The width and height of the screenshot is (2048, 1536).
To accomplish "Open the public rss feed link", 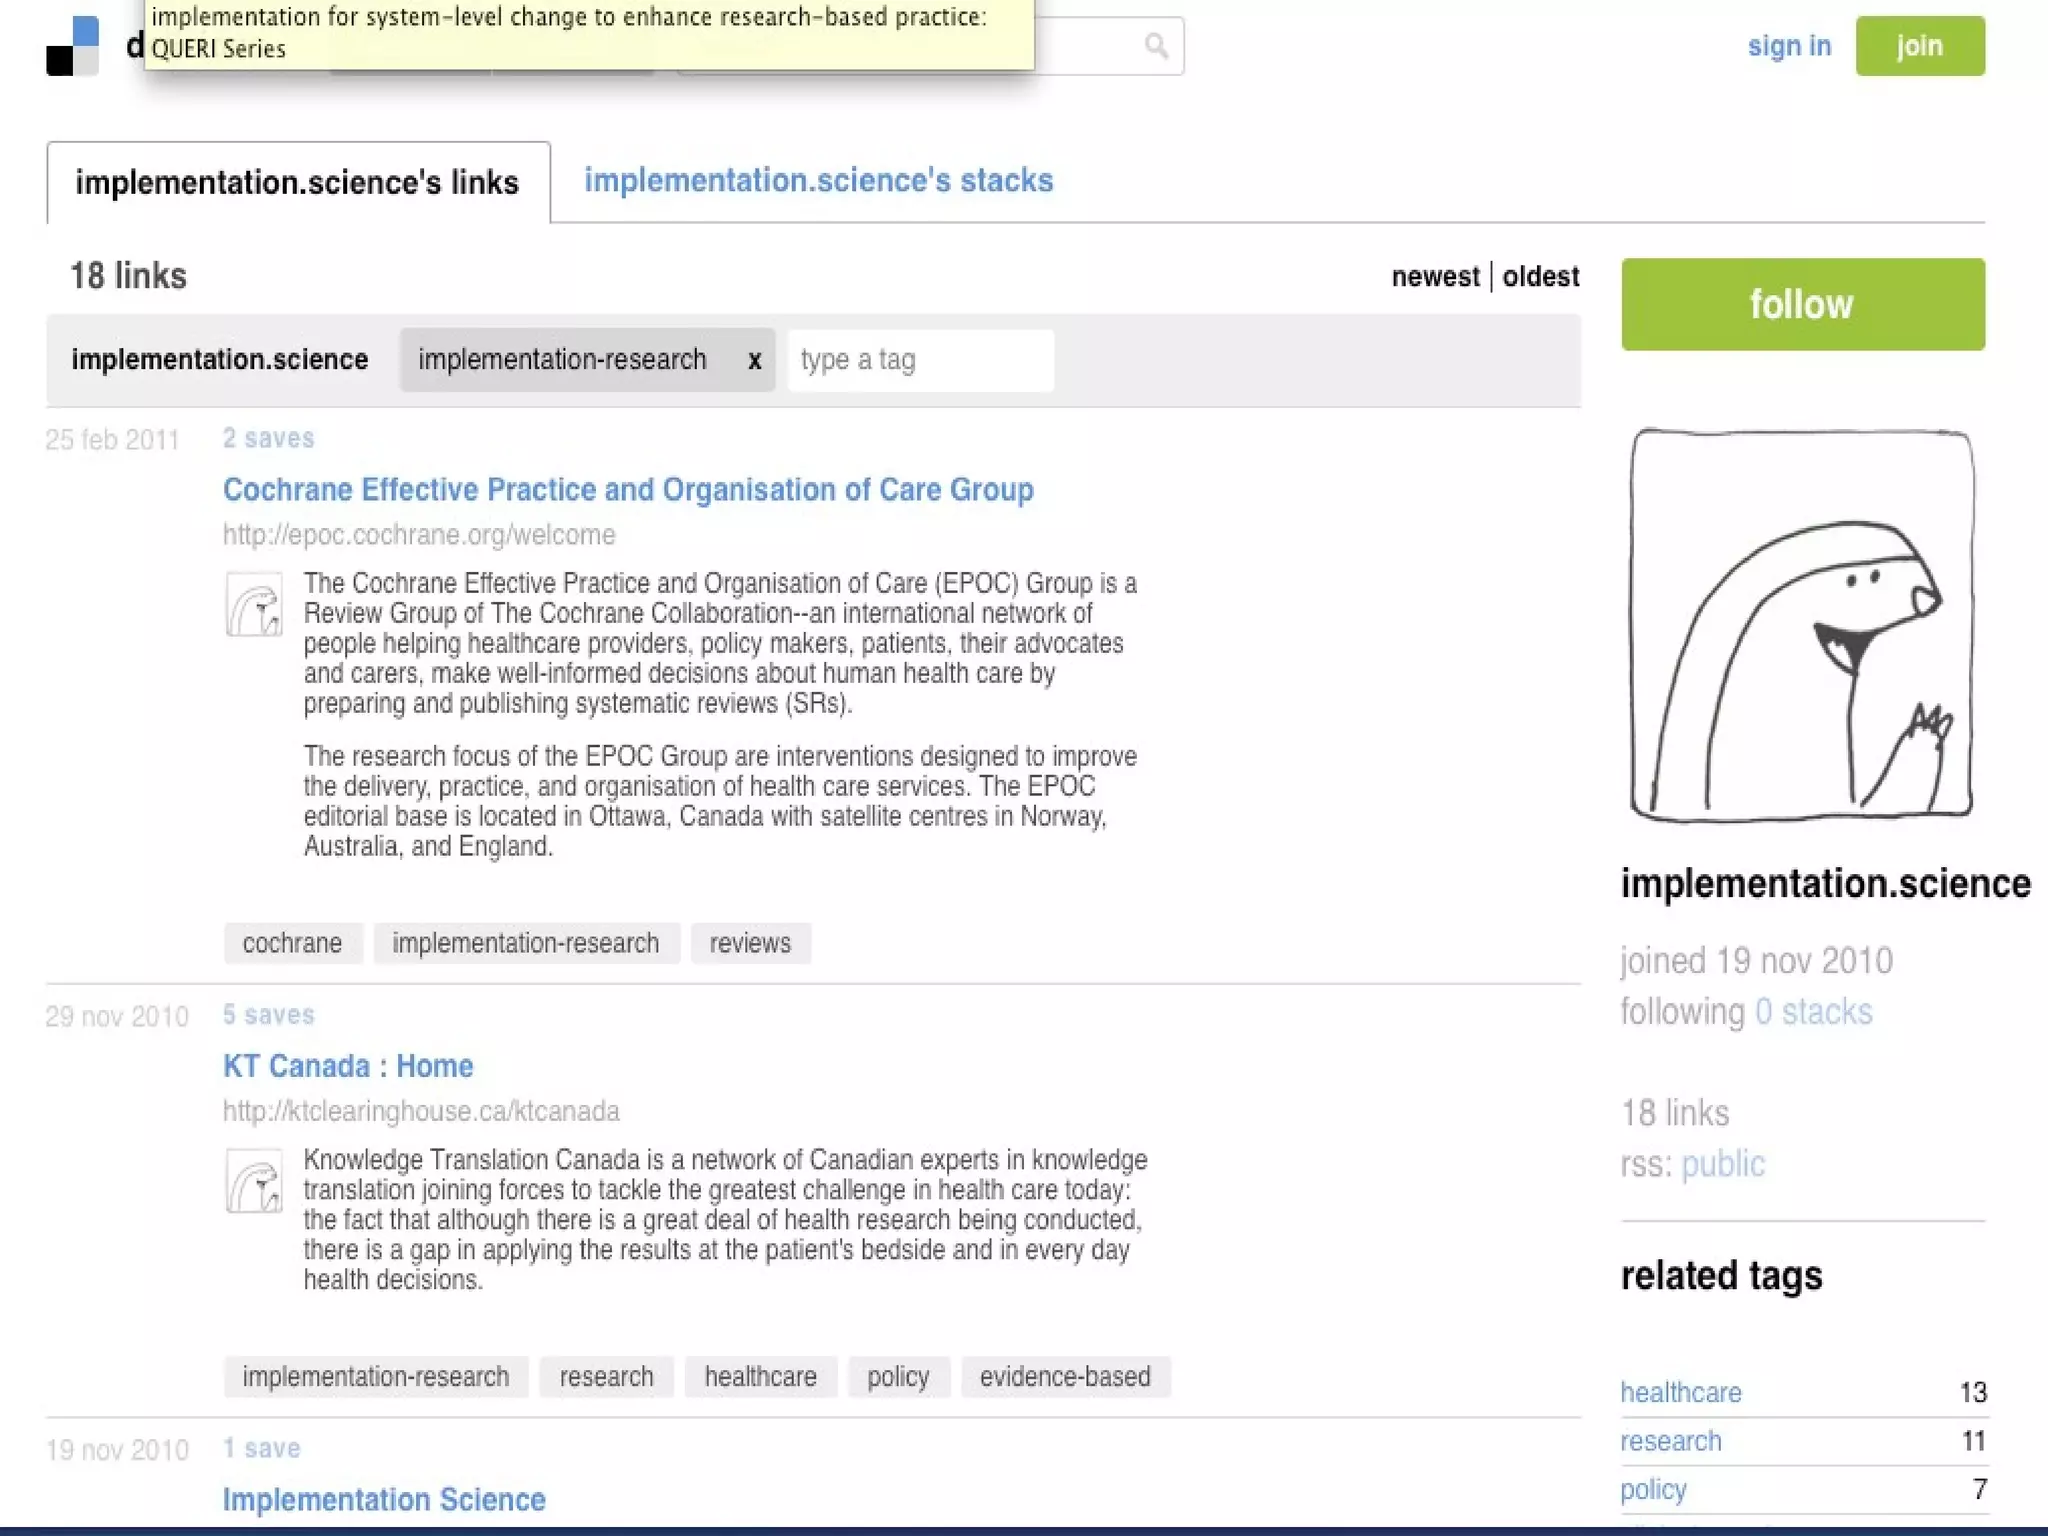I will (1722, 1164).
